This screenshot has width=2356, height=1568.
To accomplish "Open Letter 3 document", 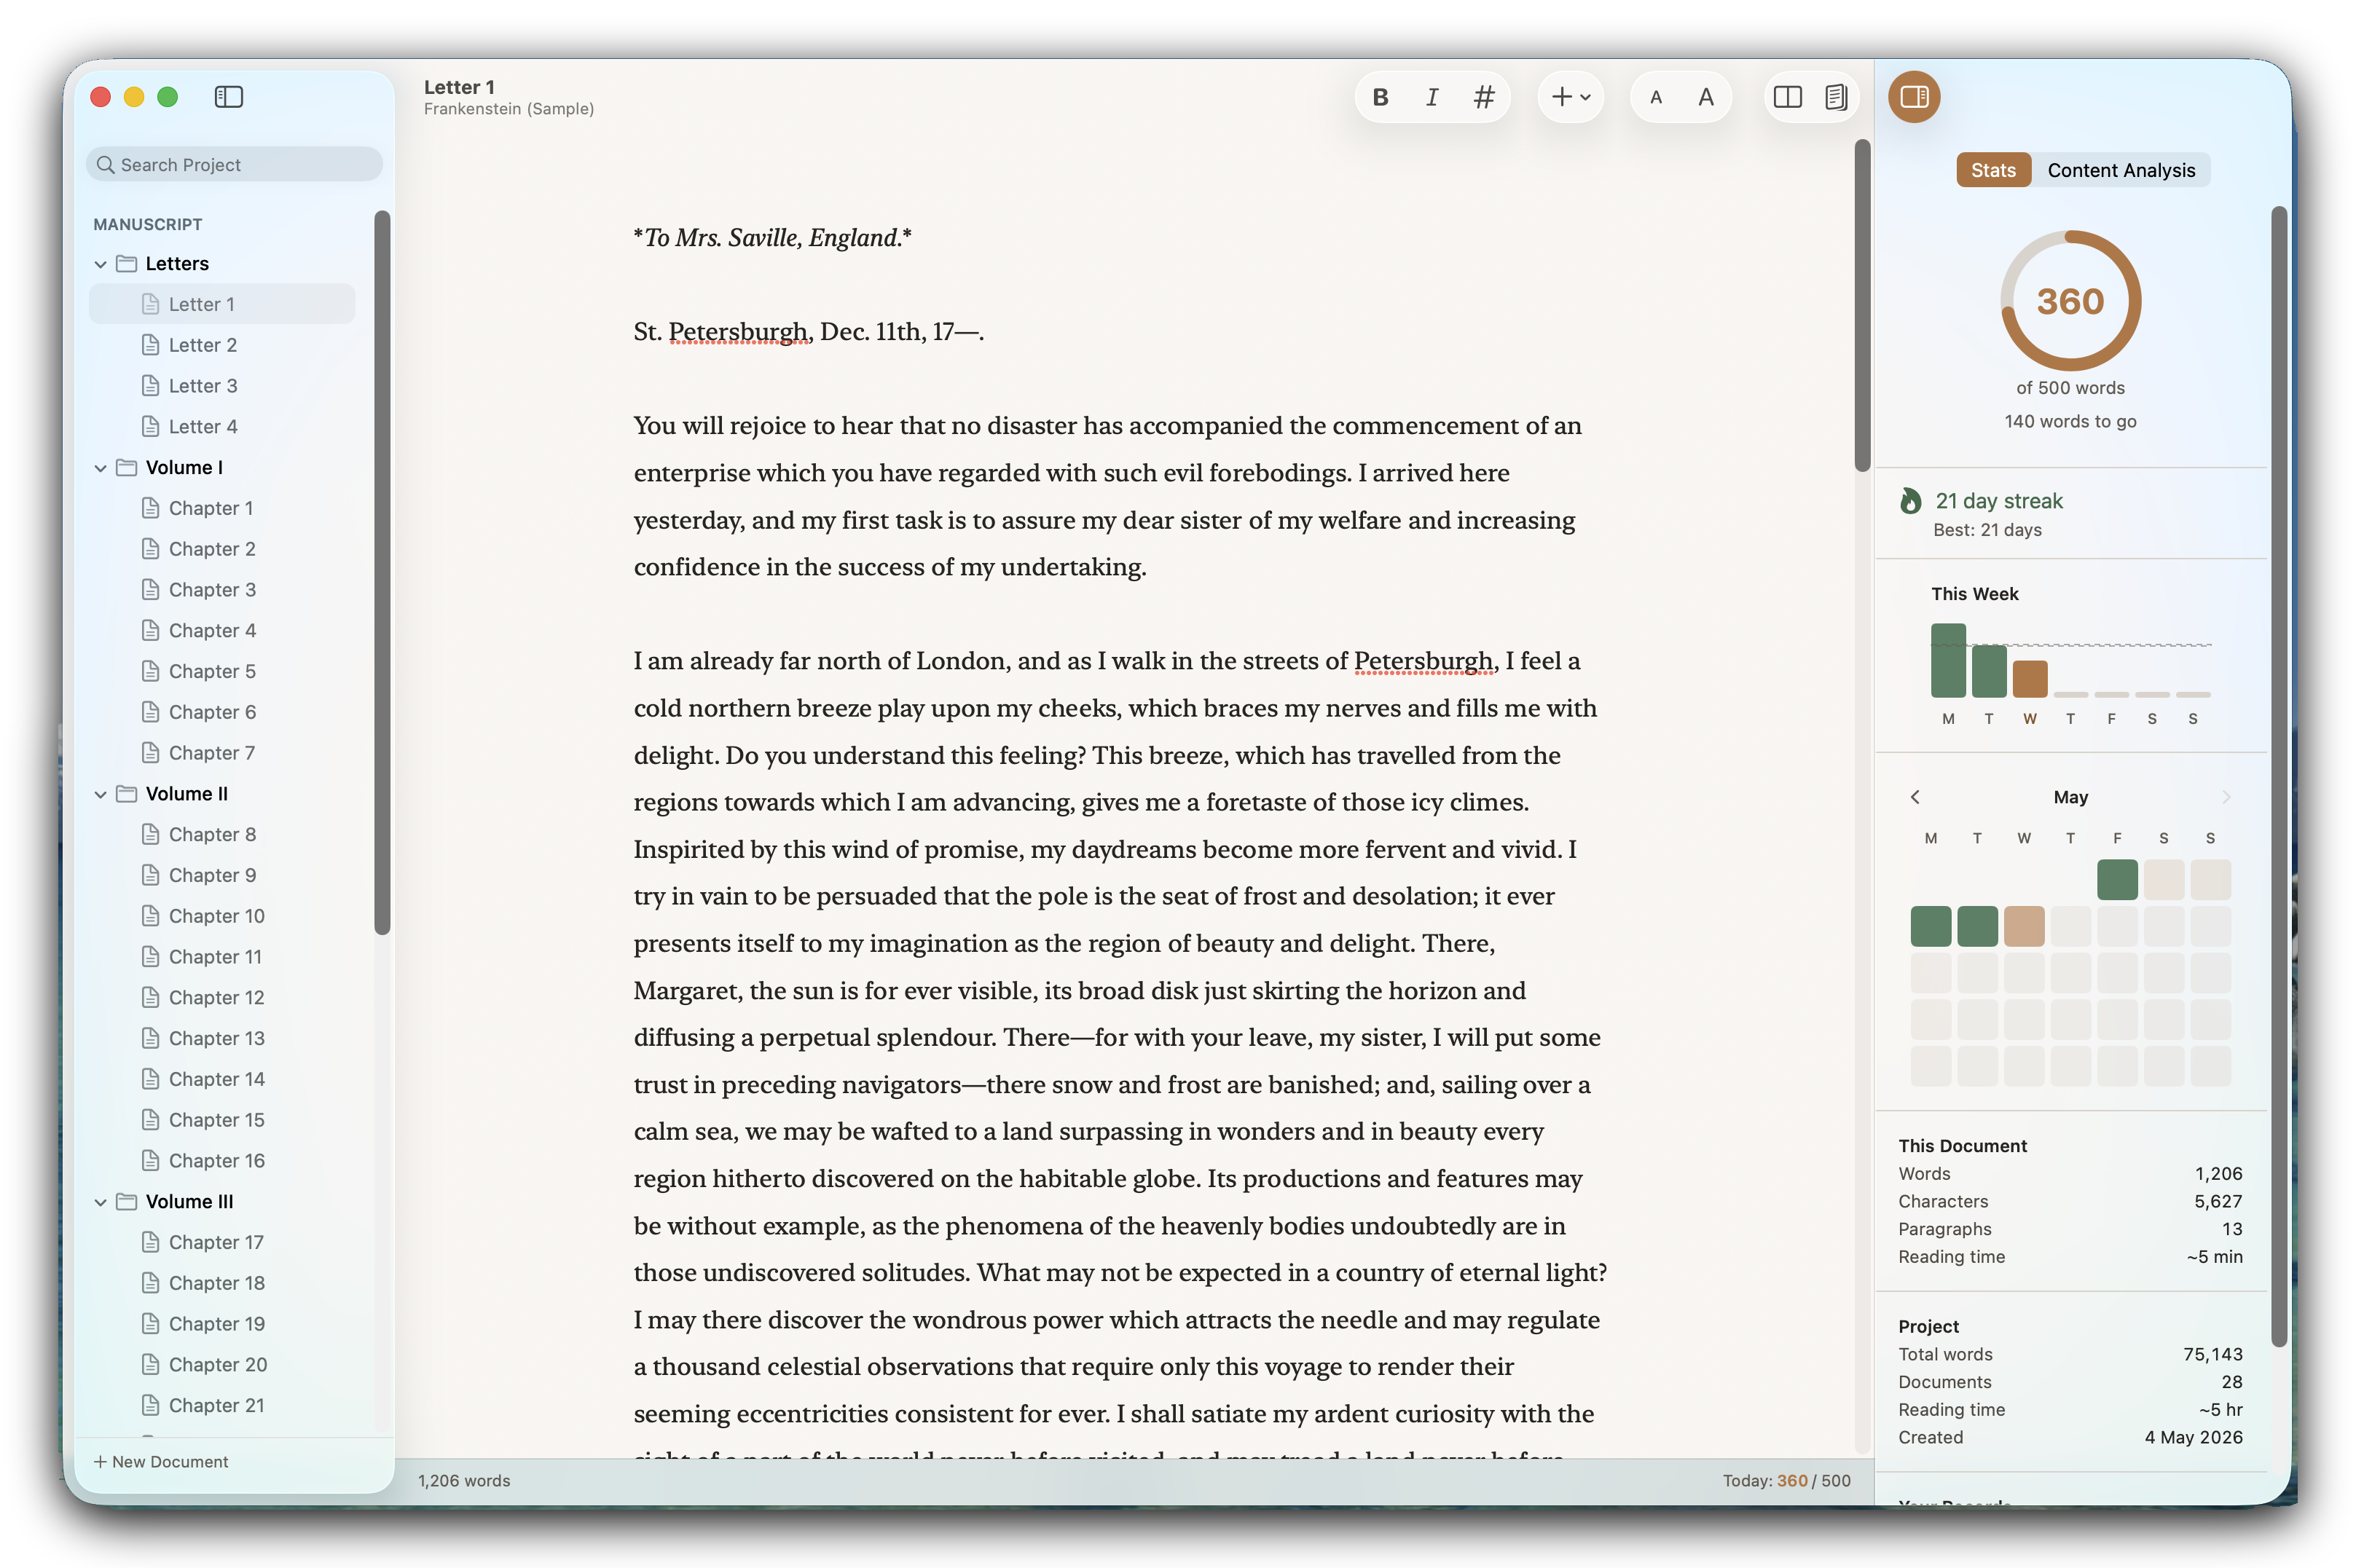I will 222,386.
